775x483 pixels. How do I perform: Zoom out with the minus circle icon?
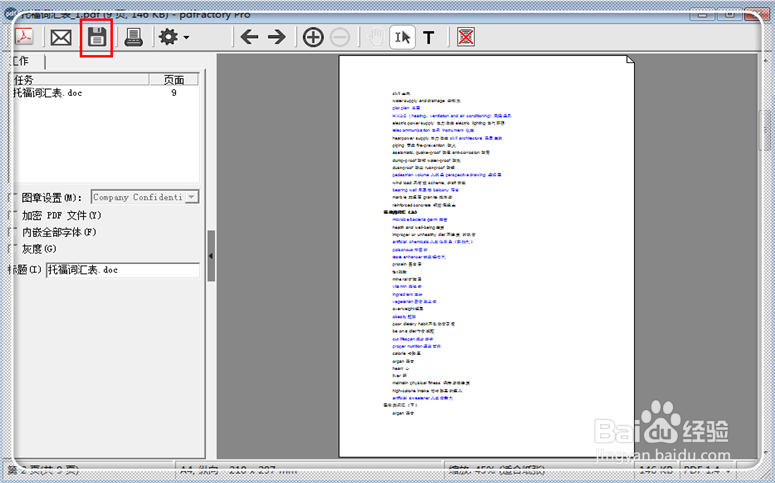(x=340, y=37)
